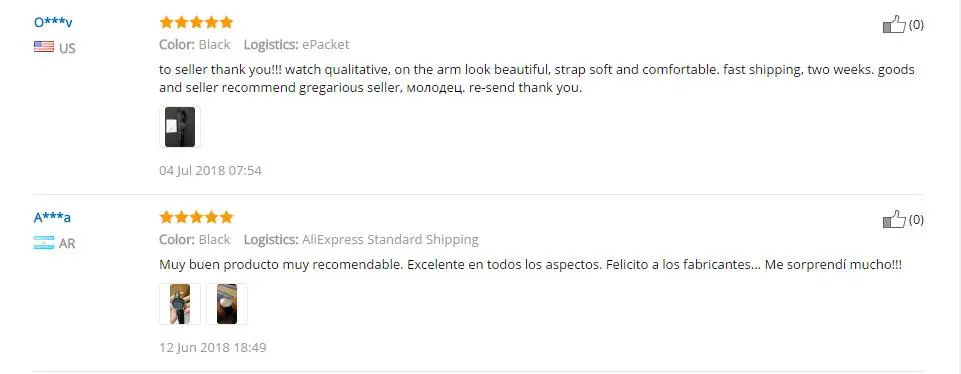Click AliExpress Standard Shipping label

(390, 239)
